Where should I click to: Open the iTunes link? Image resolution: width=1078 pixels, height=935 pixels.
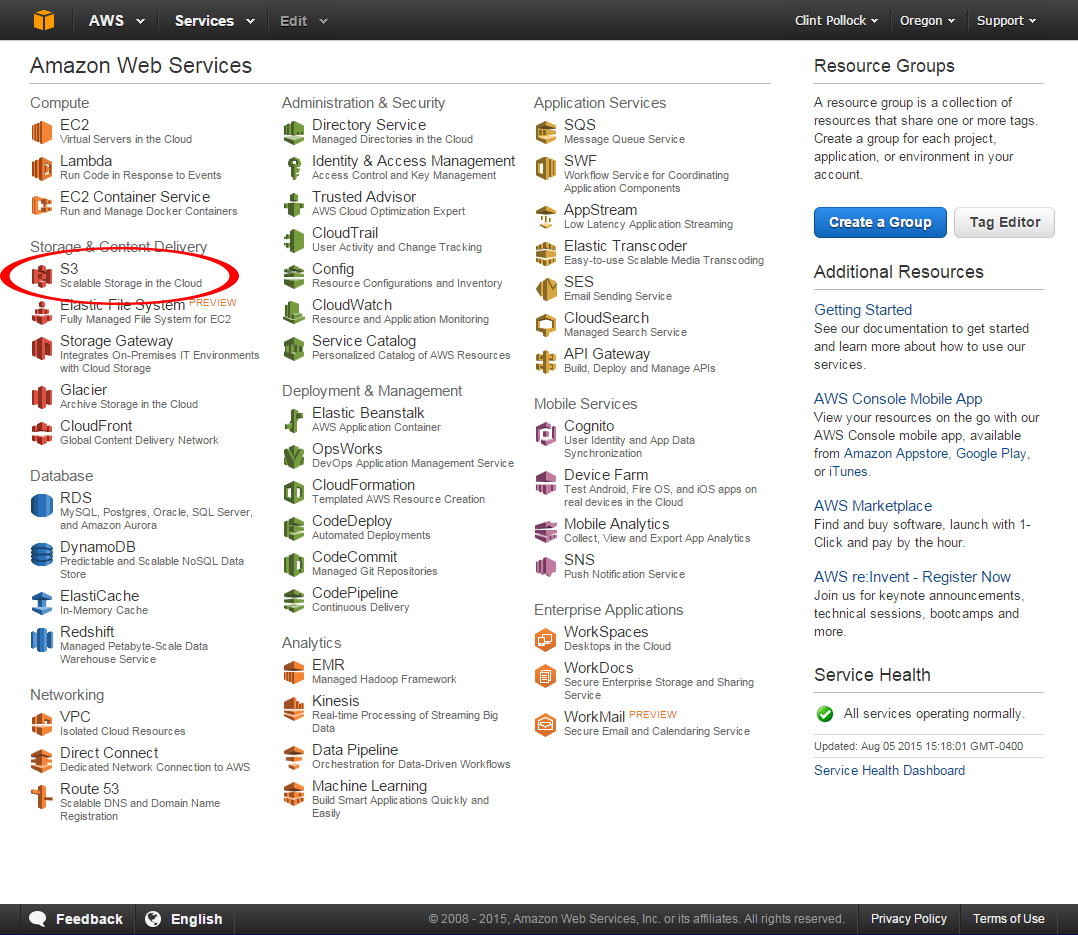848,472
